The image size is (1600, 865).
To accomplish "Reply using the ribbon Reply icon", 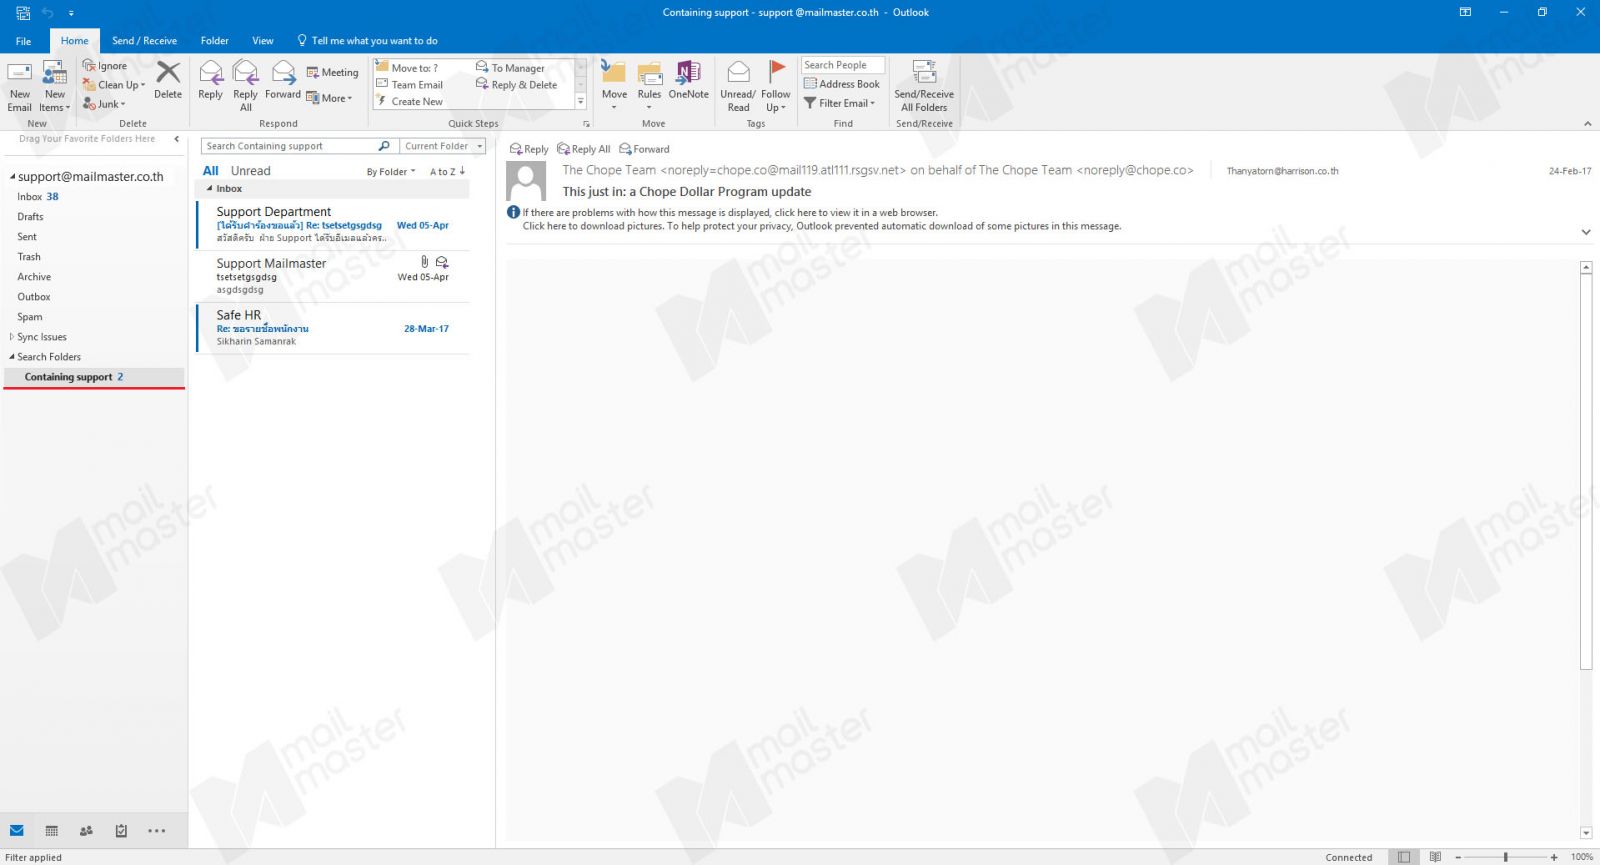I will click(210, 80).
